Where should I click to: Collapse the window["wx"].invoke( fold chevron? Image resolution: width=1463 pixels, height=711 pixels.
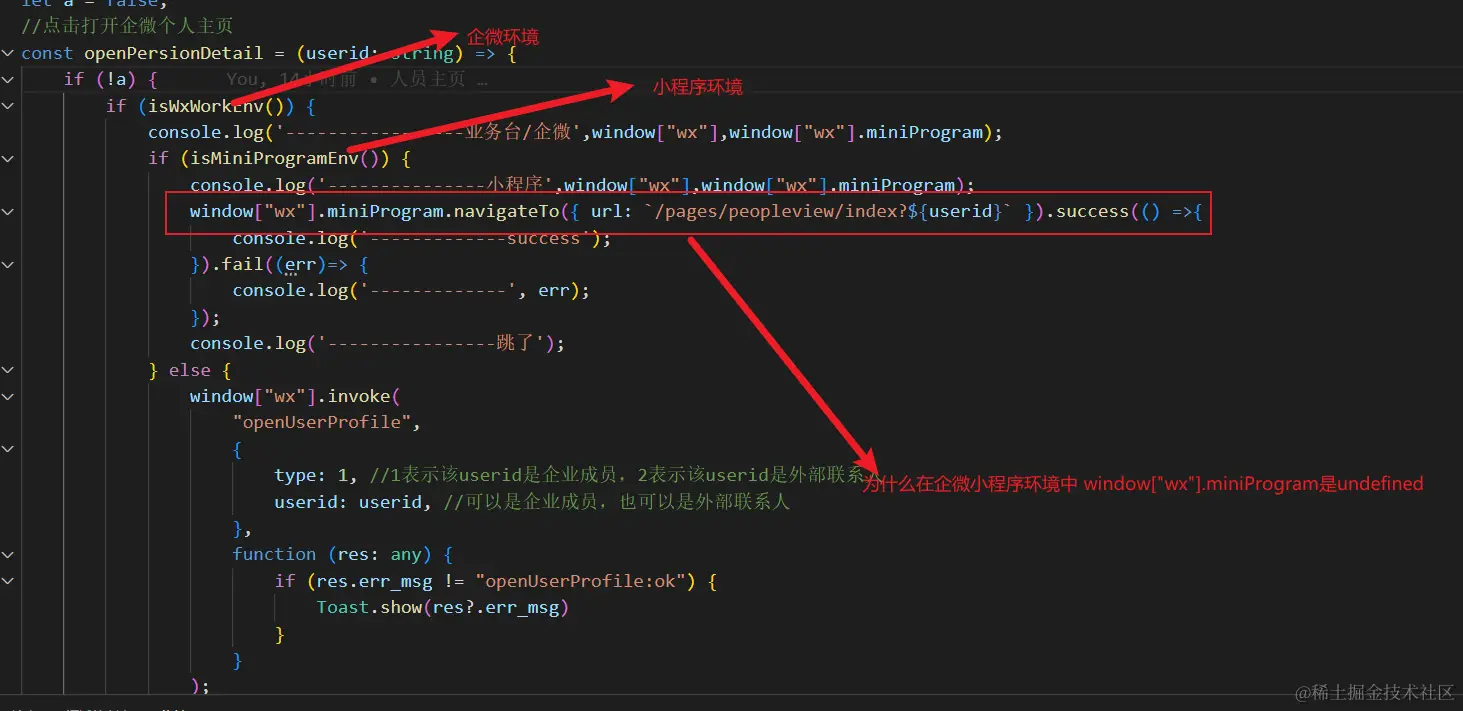click(x=8, y=396)
